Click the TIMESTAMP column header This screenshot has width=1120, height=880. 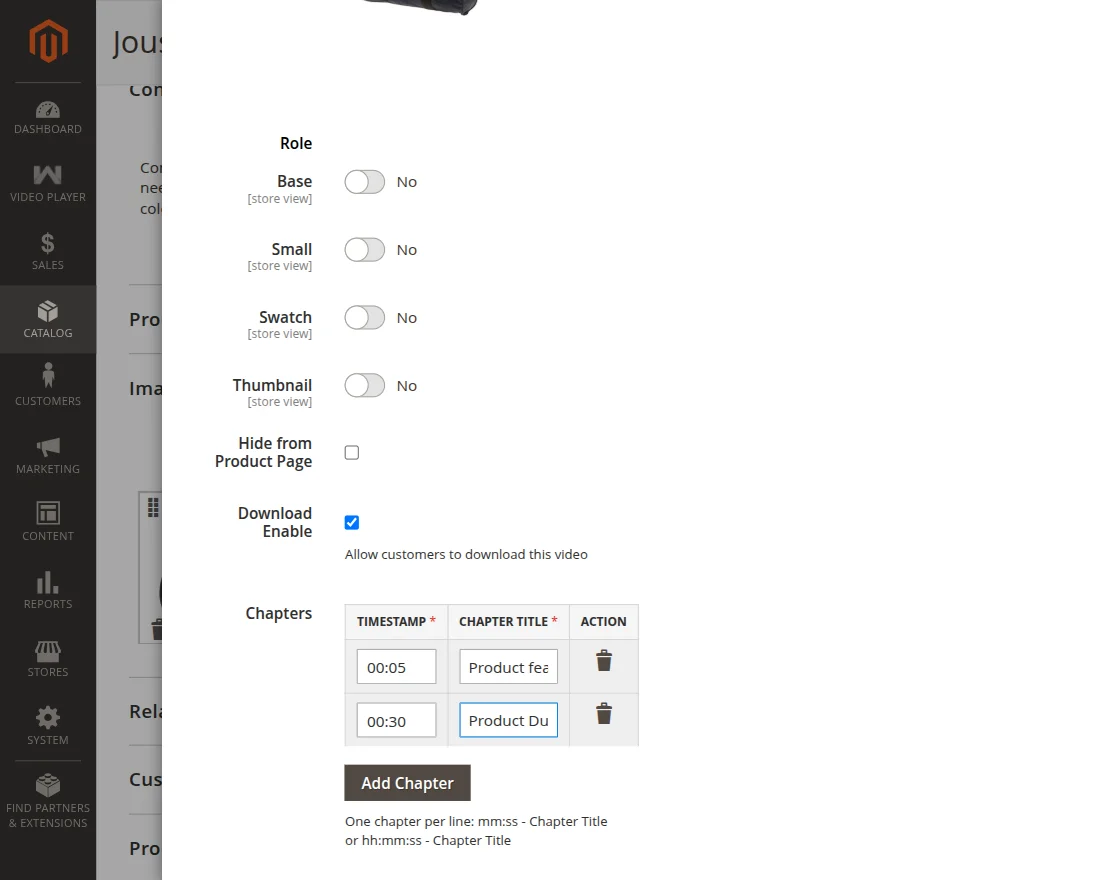(x=396, y=621)
